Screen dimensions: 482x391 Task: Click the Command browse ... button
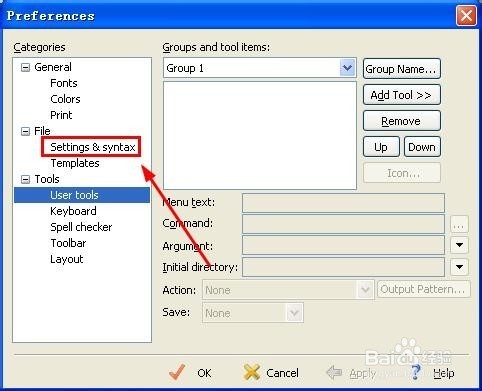[459, 224]
